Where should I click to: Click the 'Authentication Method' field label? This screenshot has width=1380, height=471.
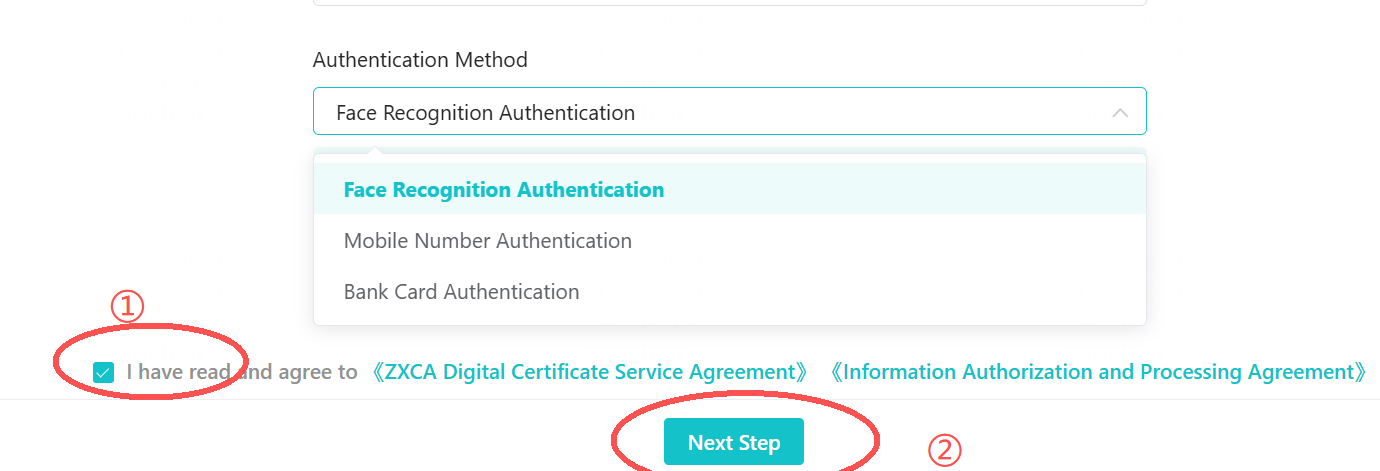[420, 60]
